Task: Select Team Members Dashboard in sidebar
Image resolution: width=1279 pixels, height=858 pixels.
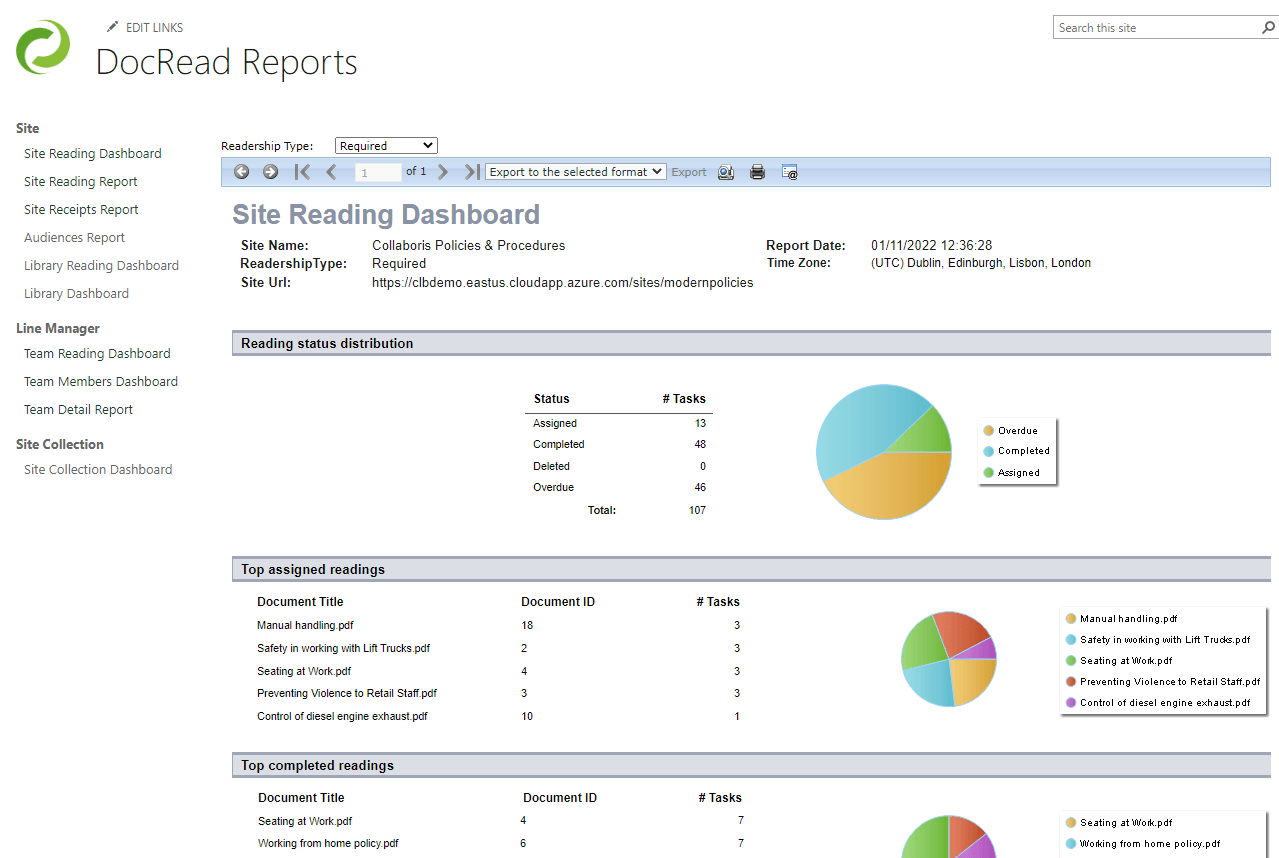Action: 101,382
